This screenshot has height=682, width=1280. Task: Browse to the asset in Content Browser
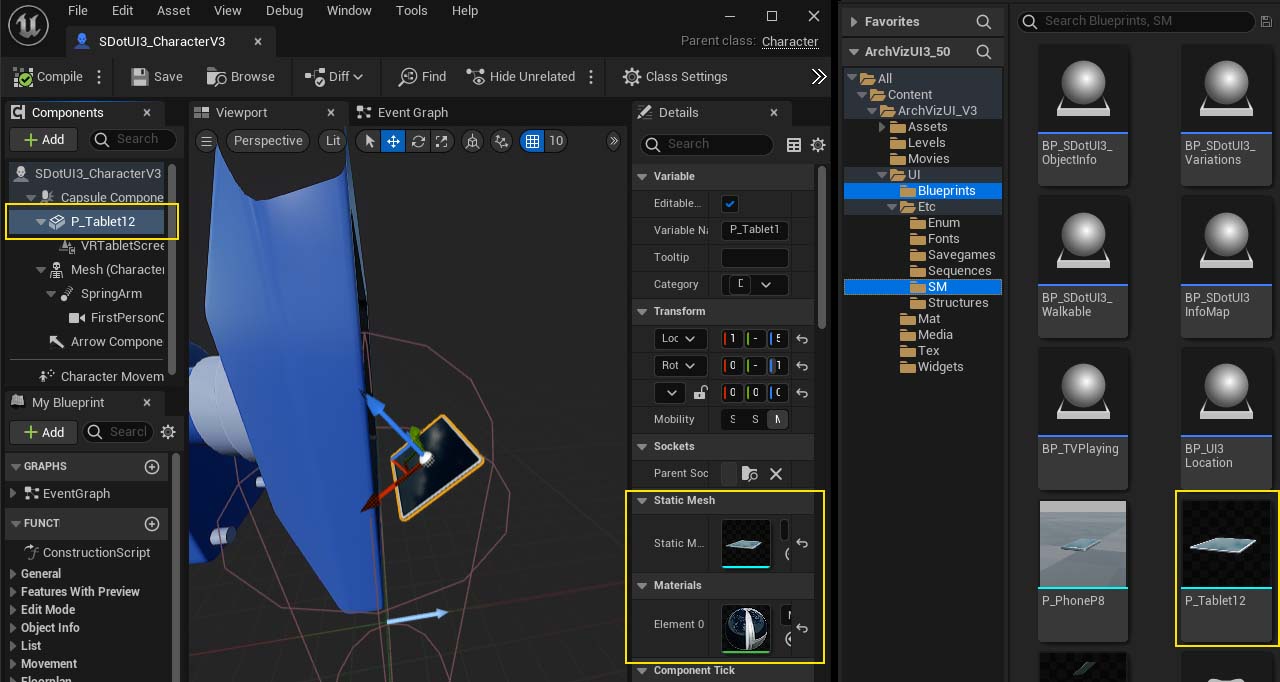[x=240, y=77]
